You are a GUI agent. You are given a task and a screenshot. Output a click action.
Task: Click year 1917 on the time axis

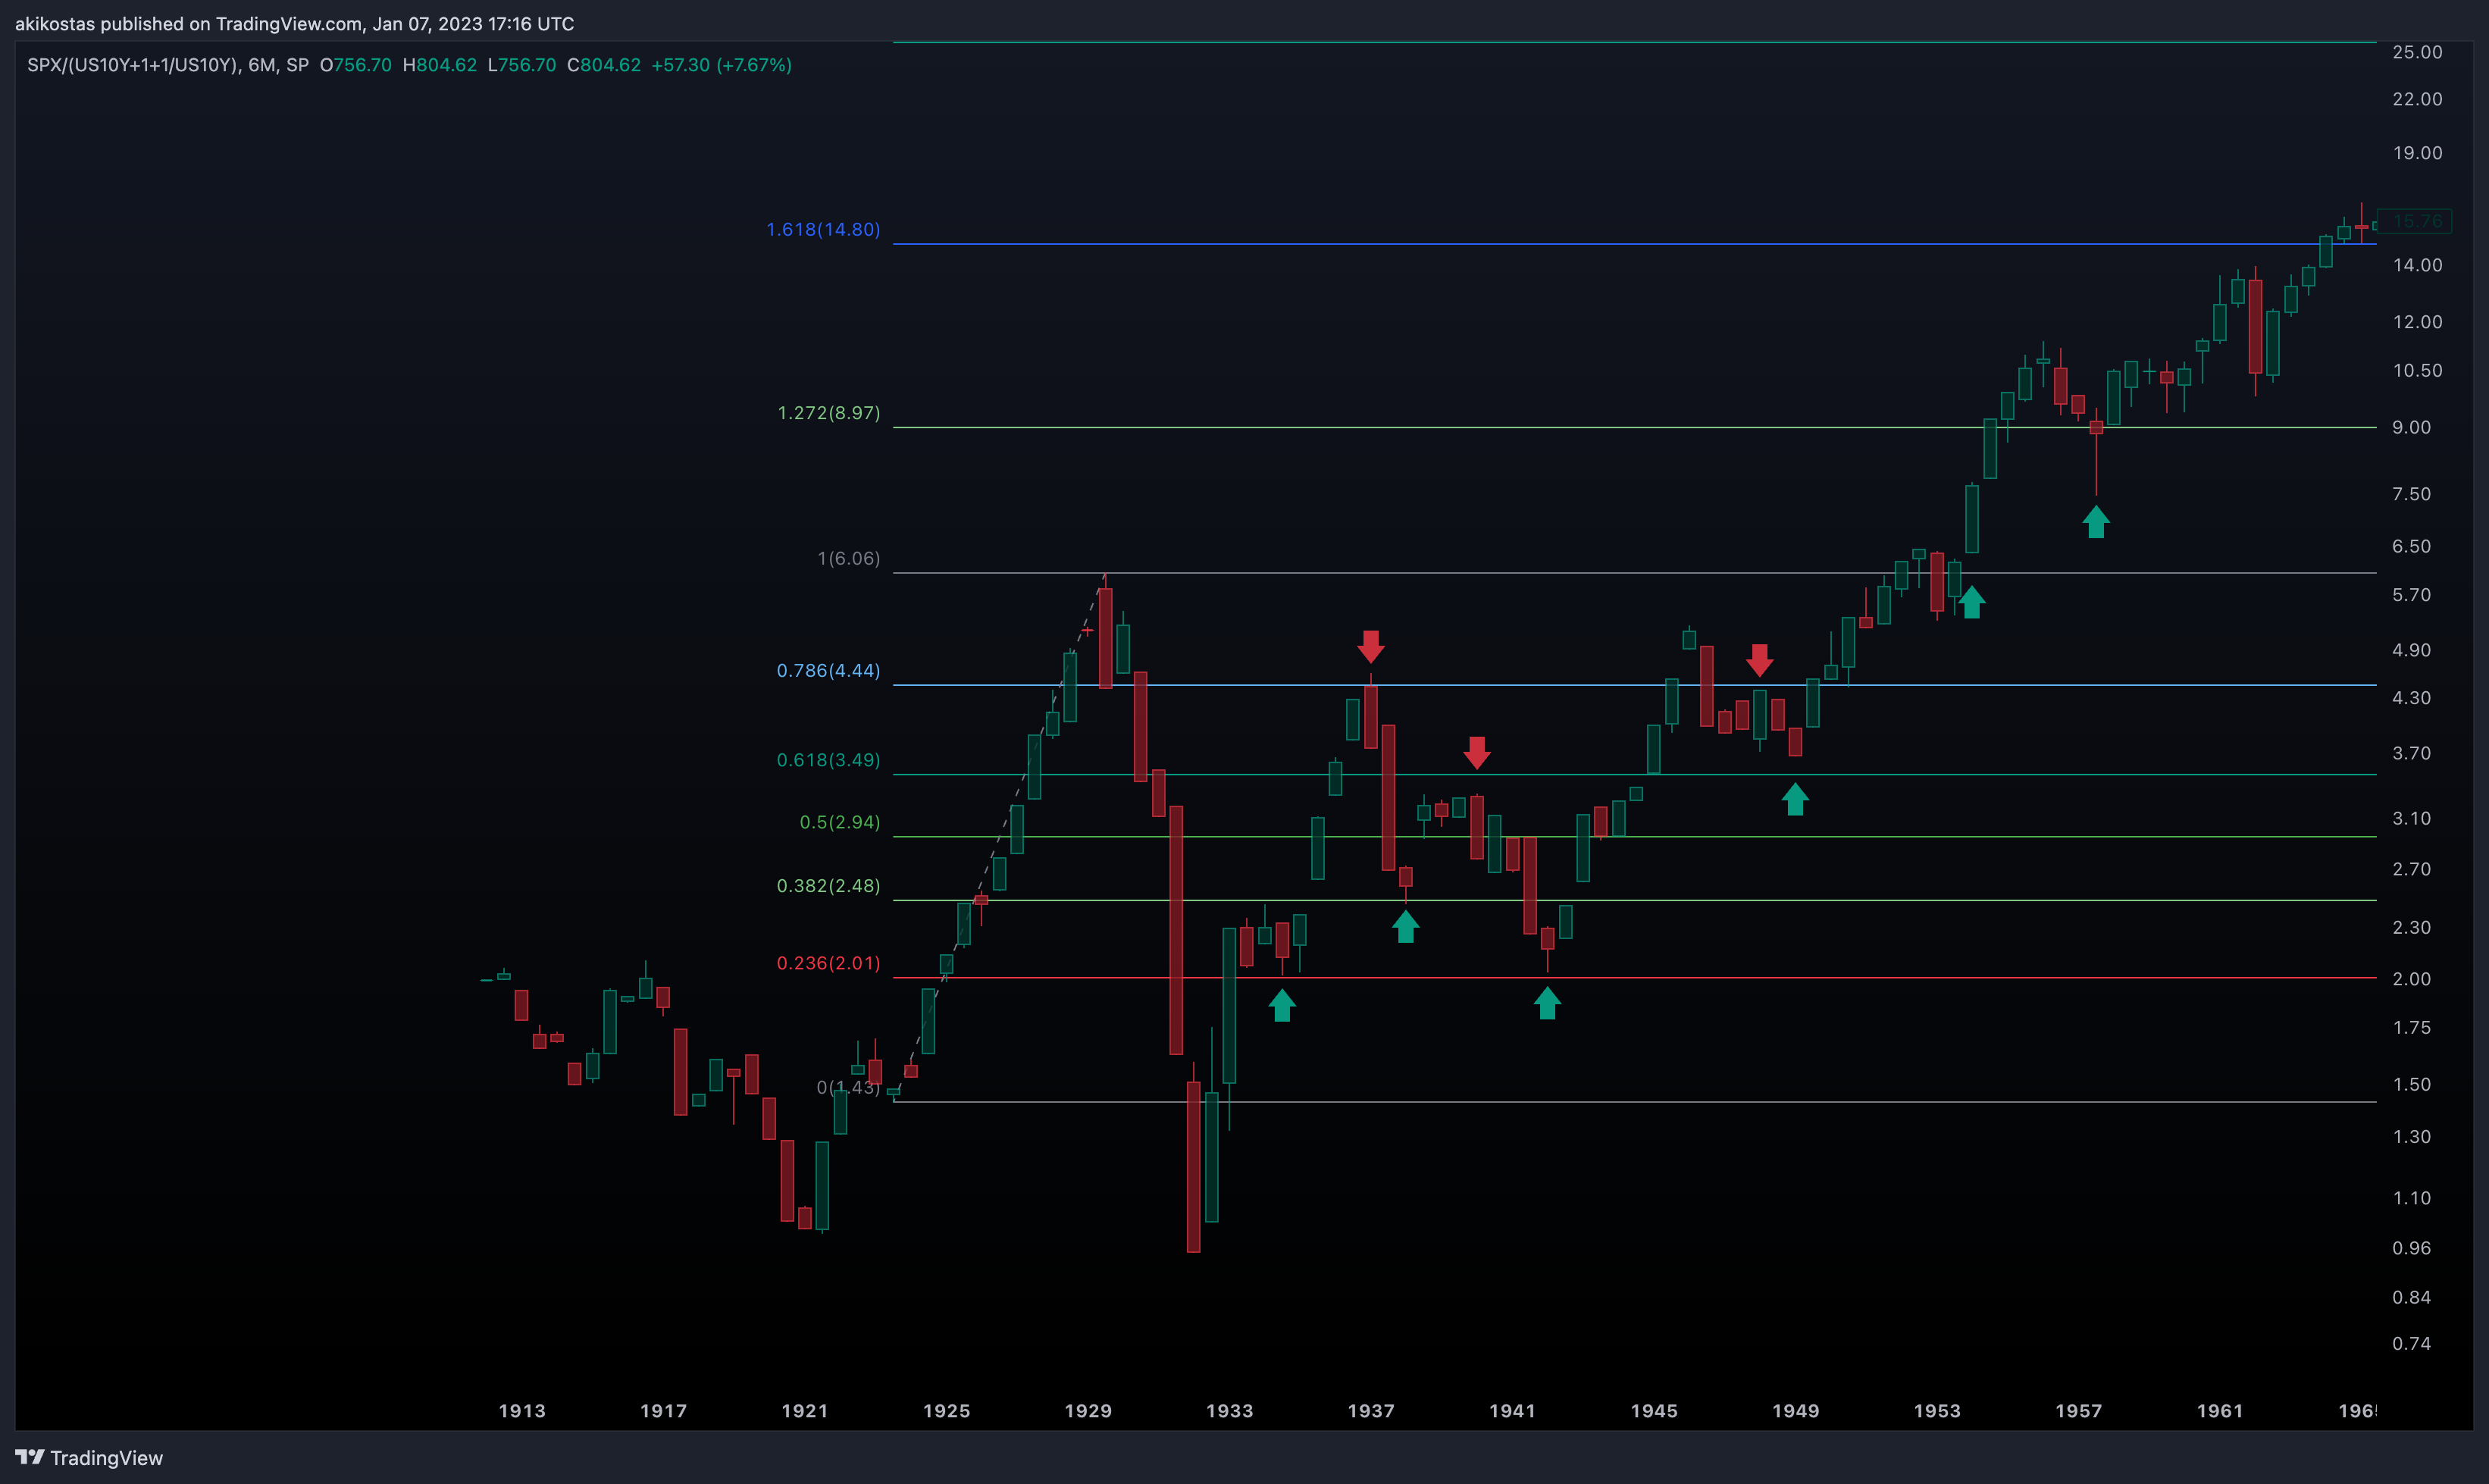664,1411
